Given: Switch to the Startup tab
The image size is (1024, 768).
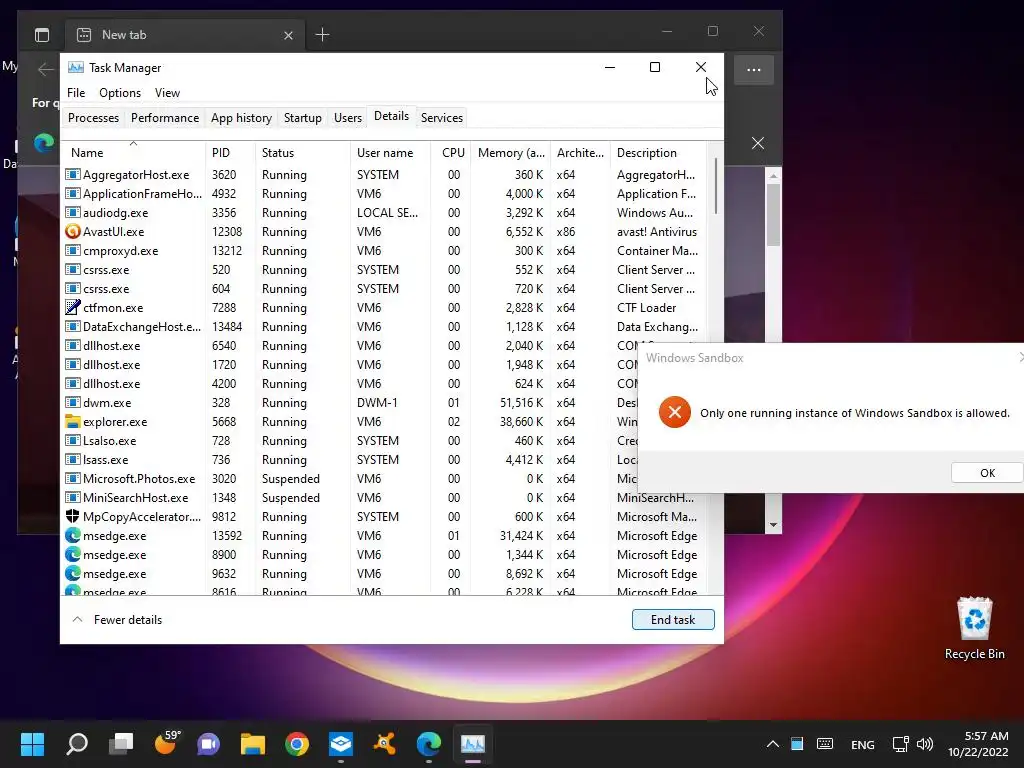Looking at the screenshot, I should 302,118.
